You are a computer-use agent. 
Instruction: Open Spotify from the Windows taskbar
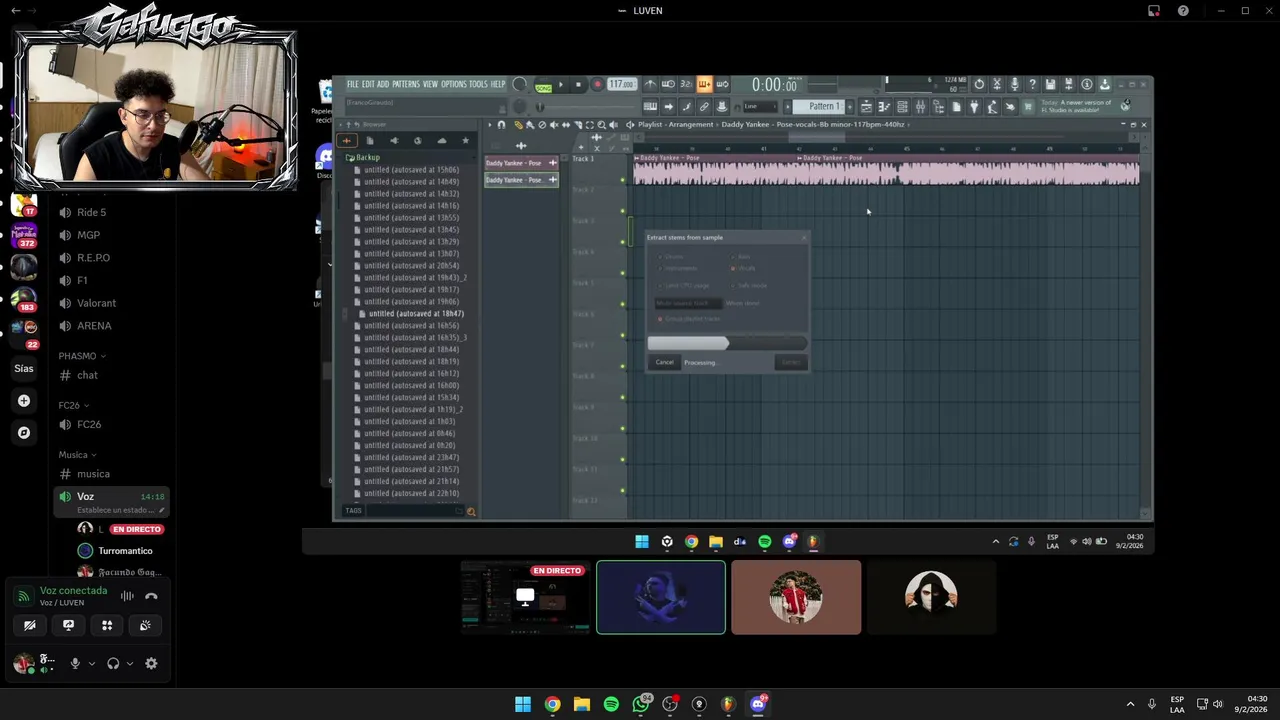pos(611,704)
